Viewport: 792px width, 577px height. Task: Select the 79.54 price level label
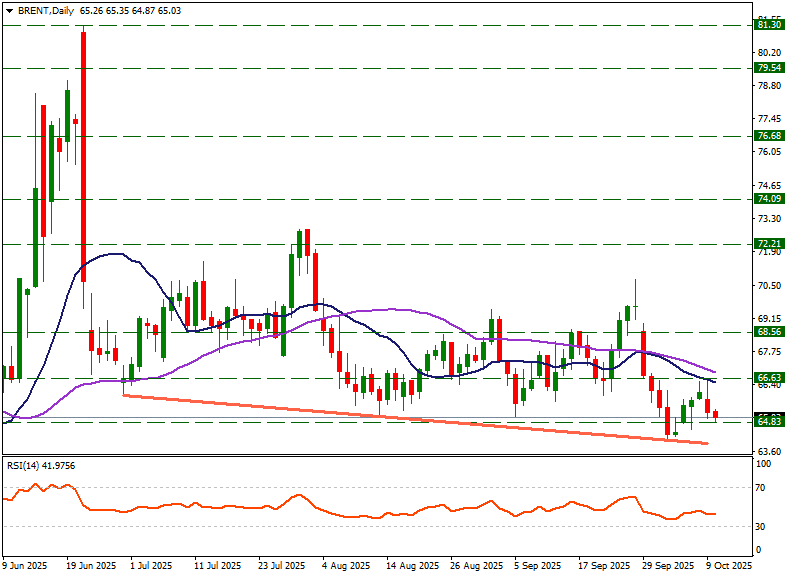pos(769,68)
